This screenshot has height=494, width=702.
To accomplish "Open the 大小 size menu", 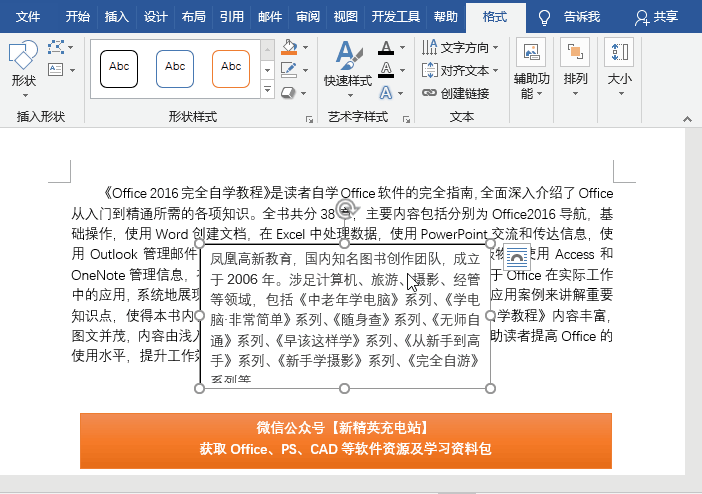I will (620, 68).
